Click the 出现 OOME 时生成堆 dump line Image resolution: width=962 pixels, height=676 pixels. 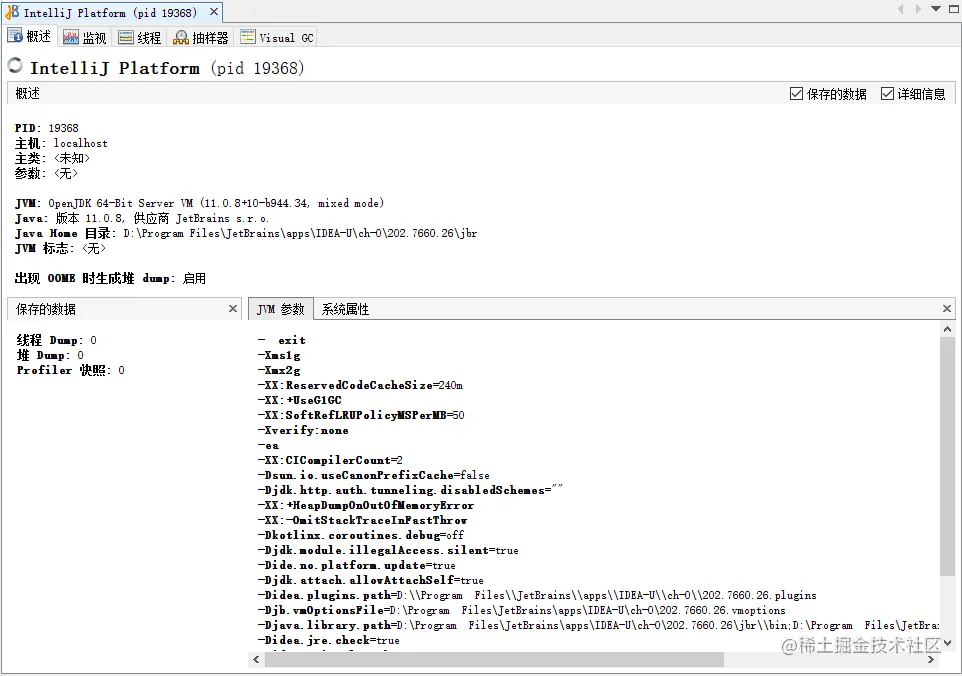point(110,278)
